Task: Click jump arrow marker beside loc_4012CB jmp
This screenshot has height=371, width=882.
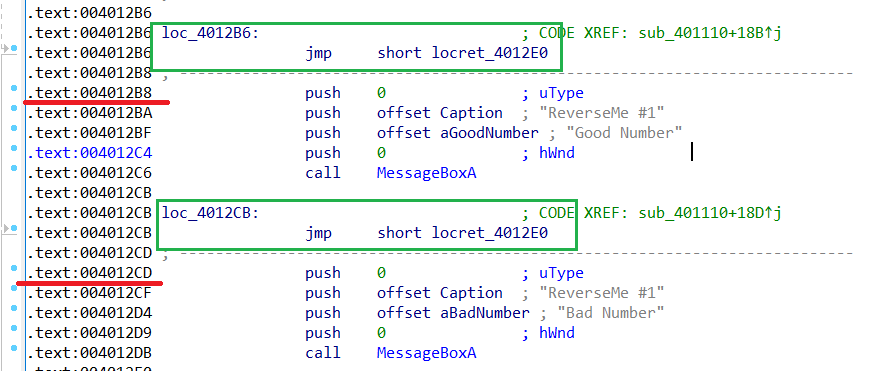Action: click(8, 229)
